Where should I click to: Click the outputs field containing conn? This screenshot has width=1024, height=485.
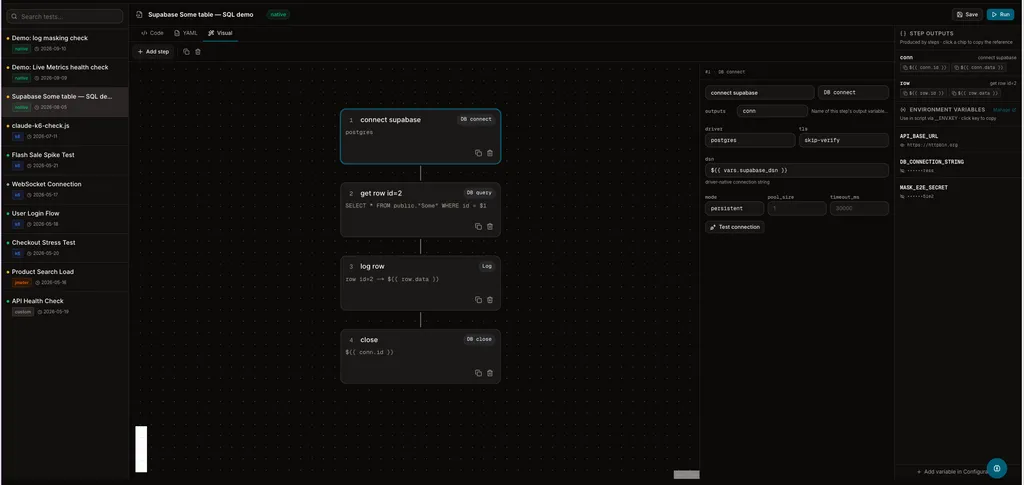tap(772, 111)
